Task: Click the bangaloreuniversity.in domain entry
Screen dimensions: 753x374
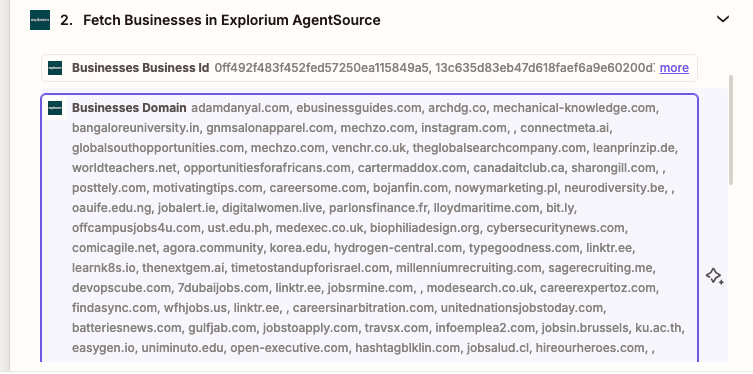Action: click(x=137, y=128)
